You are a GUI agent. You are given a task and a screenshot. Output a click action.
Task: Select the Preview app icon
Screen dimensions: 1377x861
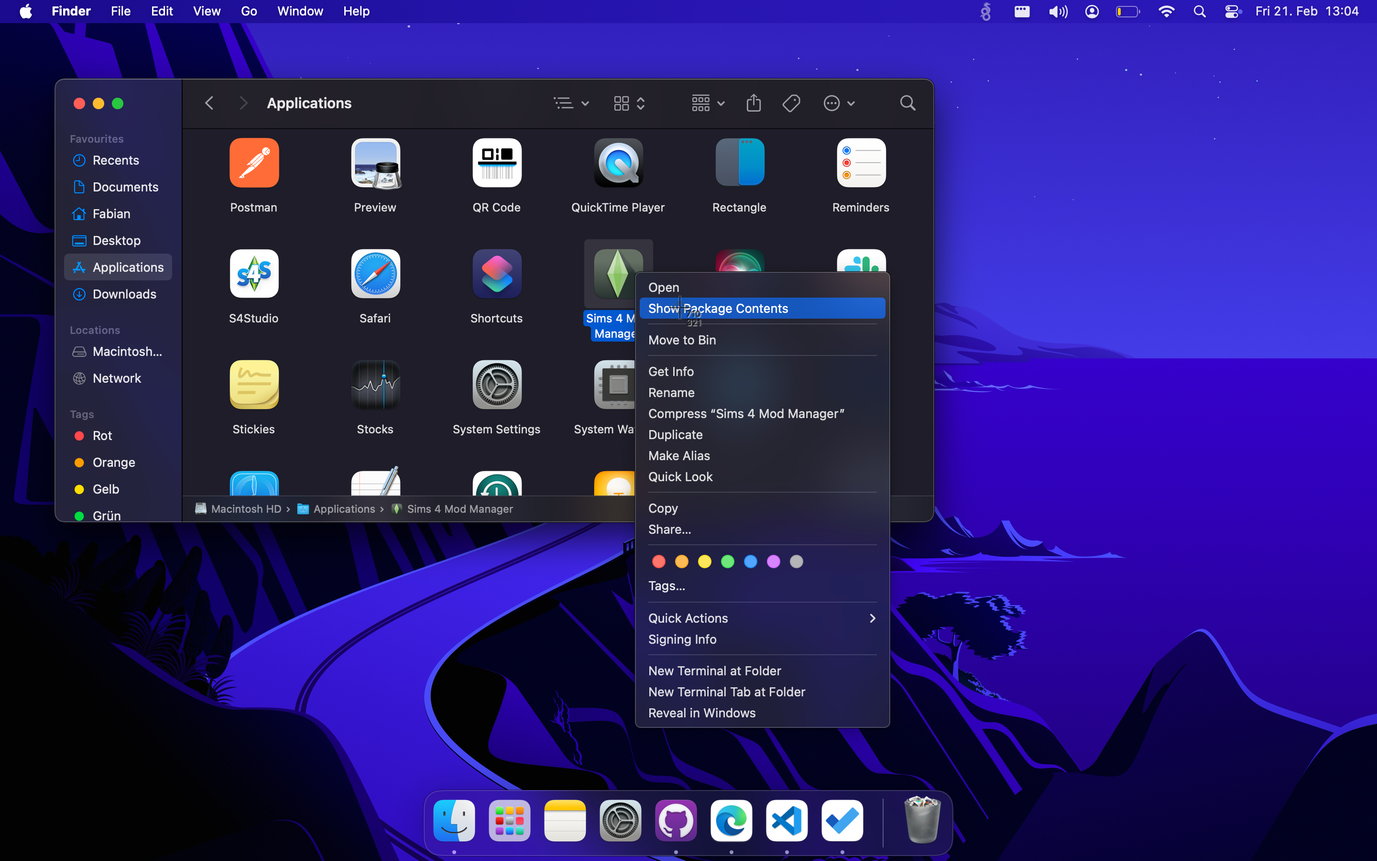point(375,163)
